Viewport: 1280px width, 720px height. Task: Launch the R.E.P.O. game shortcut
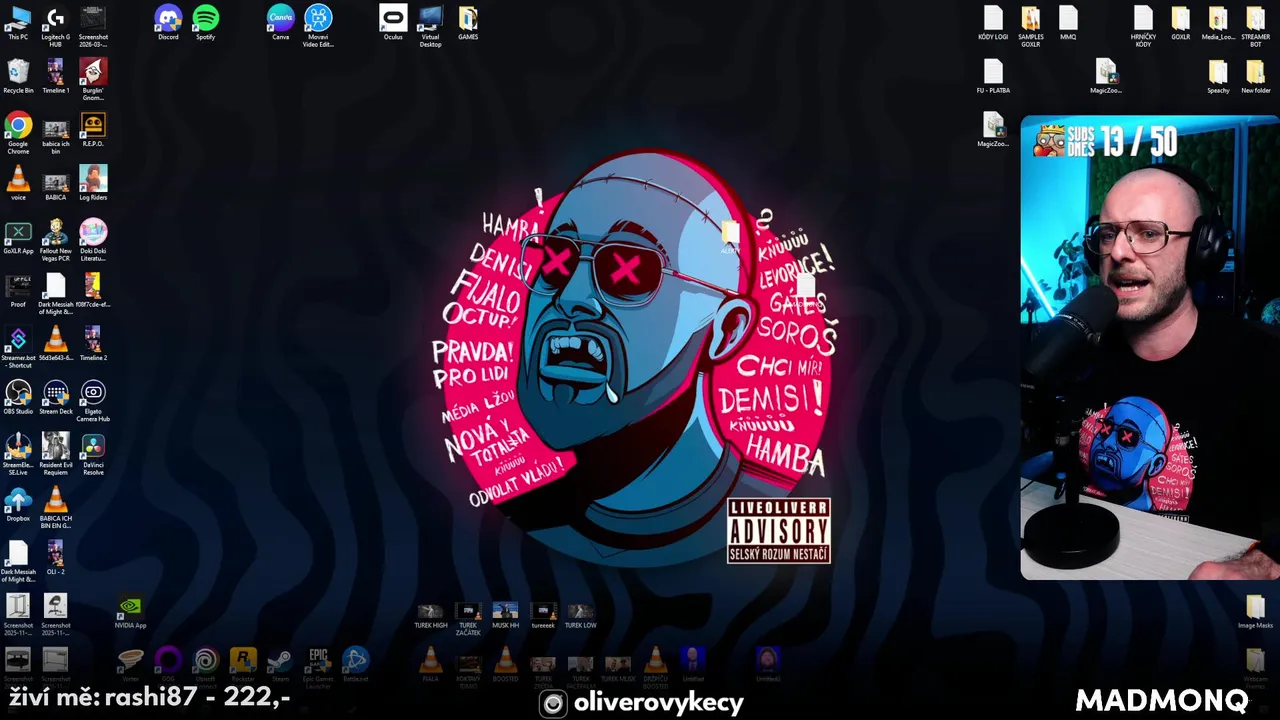(93, 129)
